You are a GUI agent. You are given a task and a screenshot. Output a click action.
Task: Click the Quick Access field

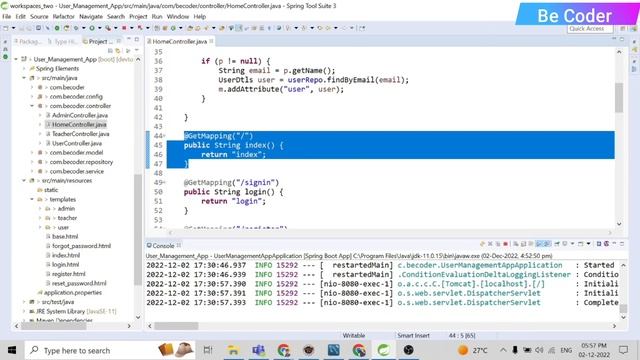click(590, 29)
